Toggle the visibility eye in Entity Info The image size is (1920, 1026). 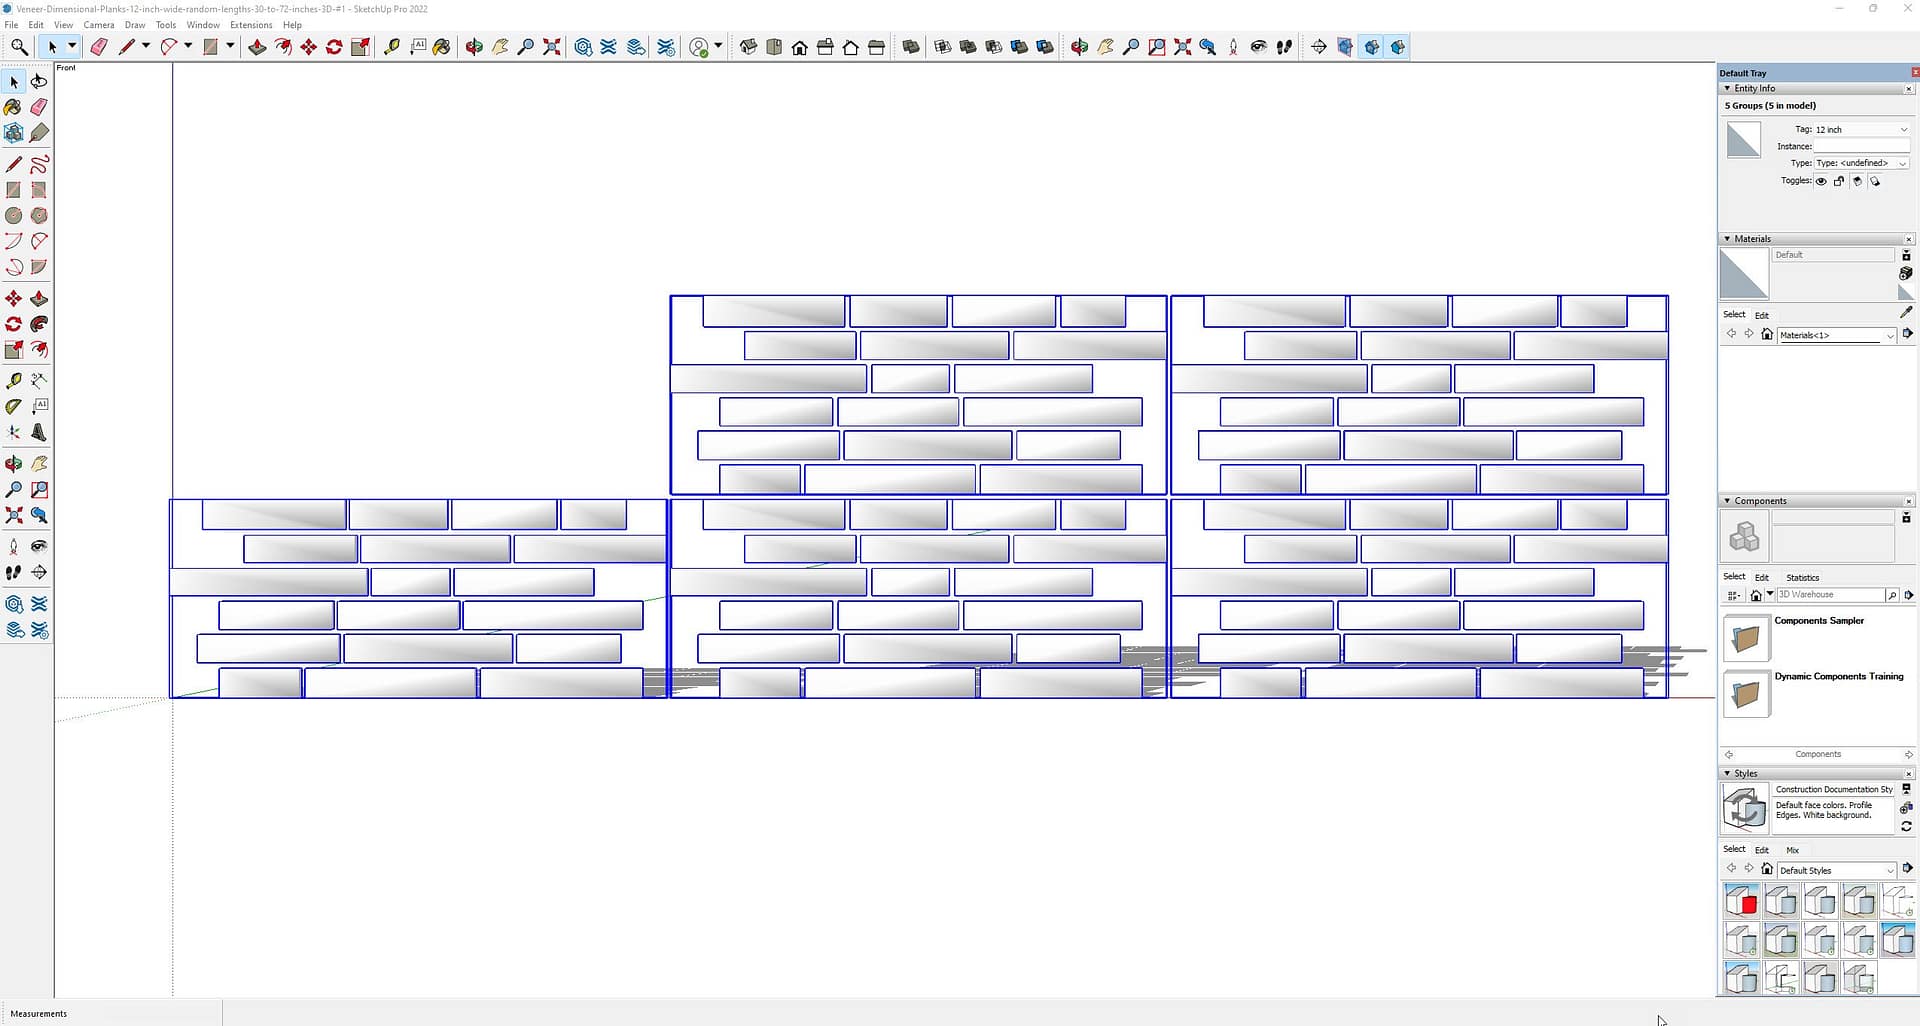tap(1821, 181)
